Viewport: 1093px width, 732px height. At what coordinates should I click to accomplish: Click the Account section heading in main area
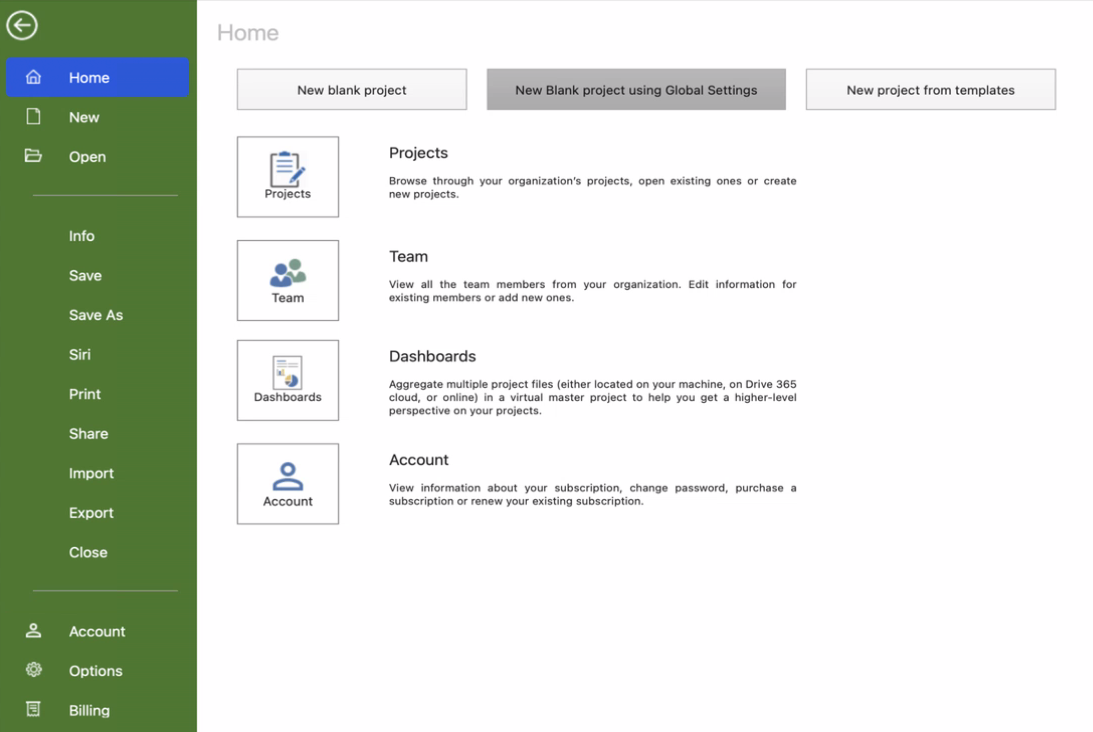click(418, 460)
